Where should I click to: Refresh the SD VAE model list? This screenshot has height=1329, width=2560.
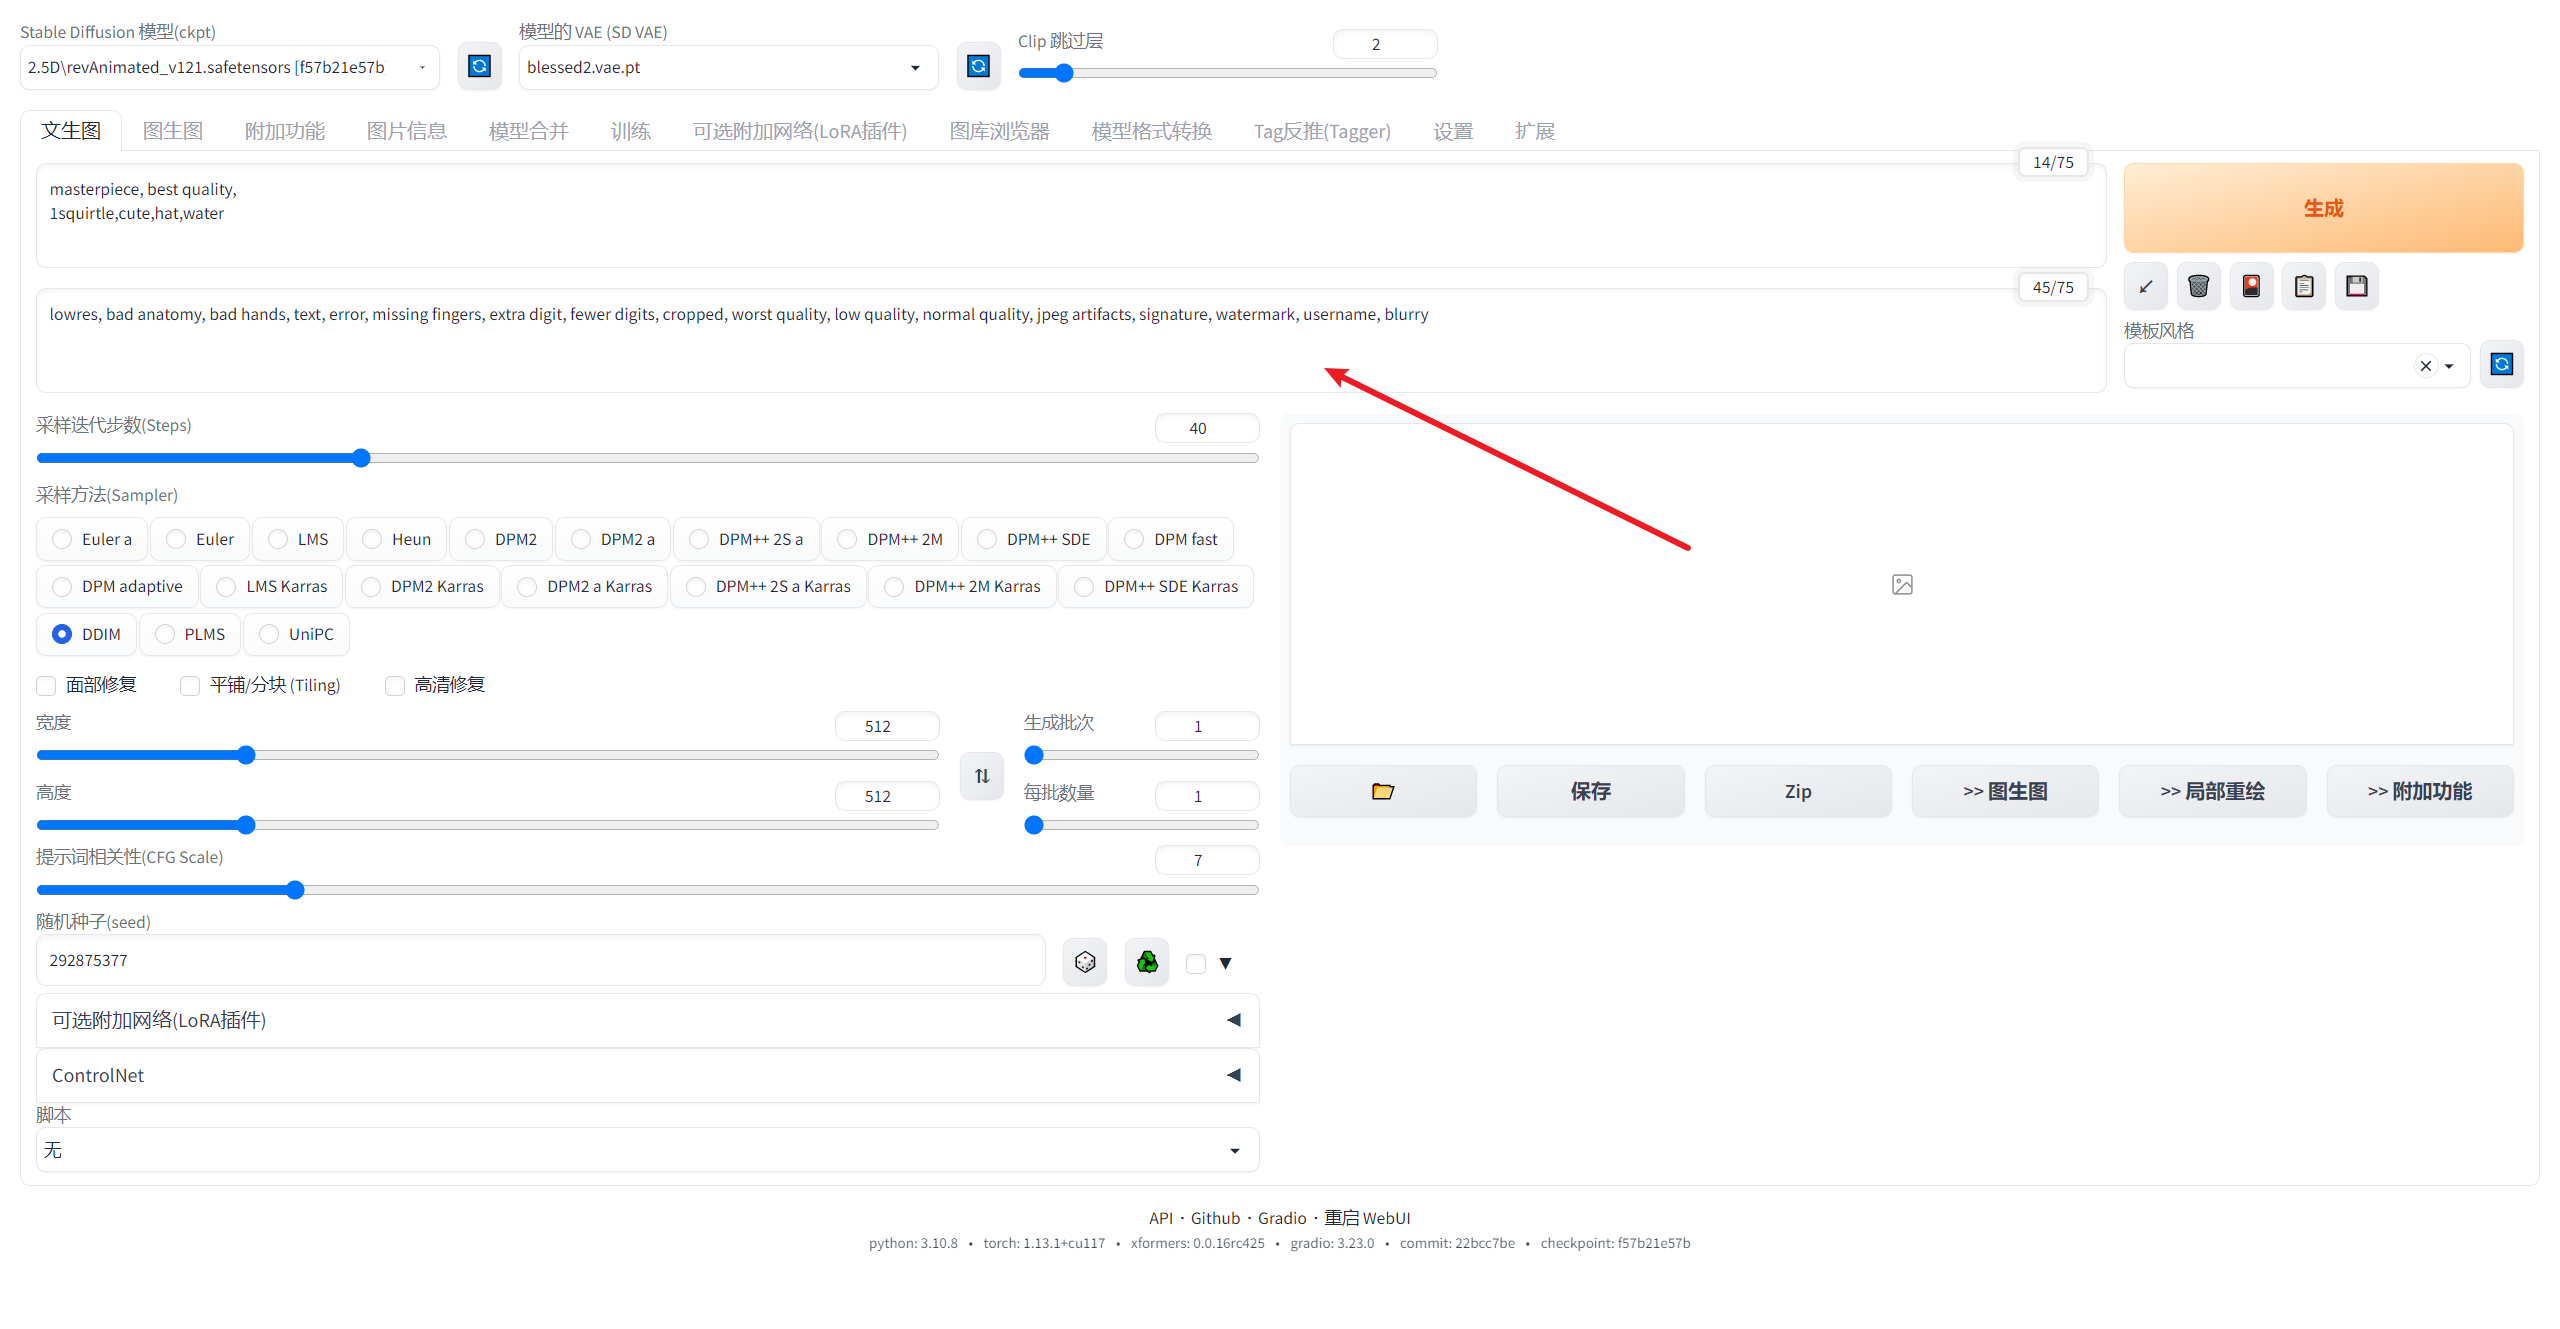(978, 66)
